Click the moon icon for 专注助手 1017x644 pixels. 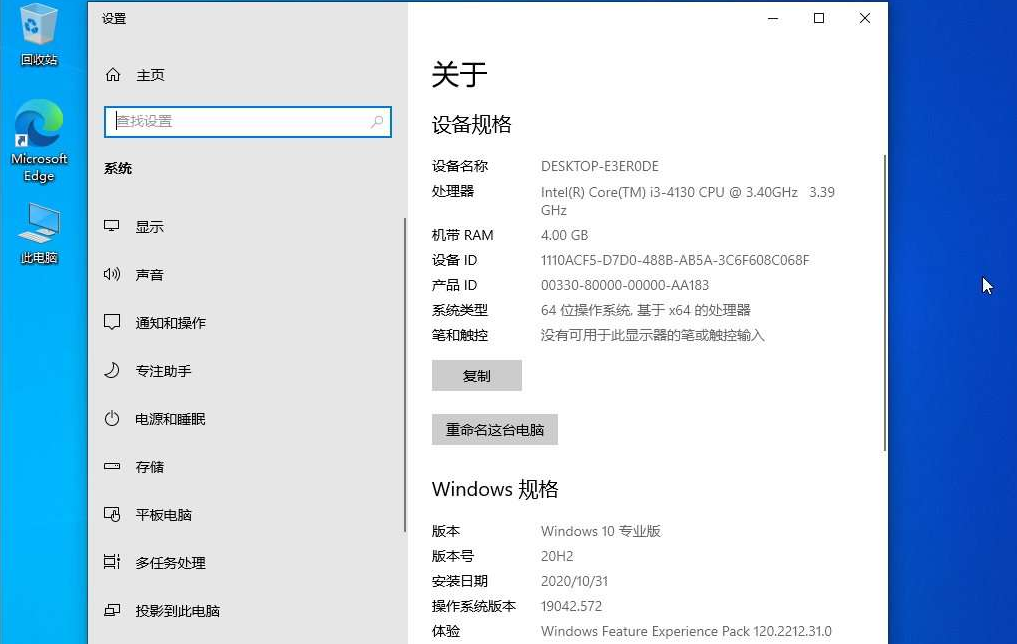[x=112, y=370]
